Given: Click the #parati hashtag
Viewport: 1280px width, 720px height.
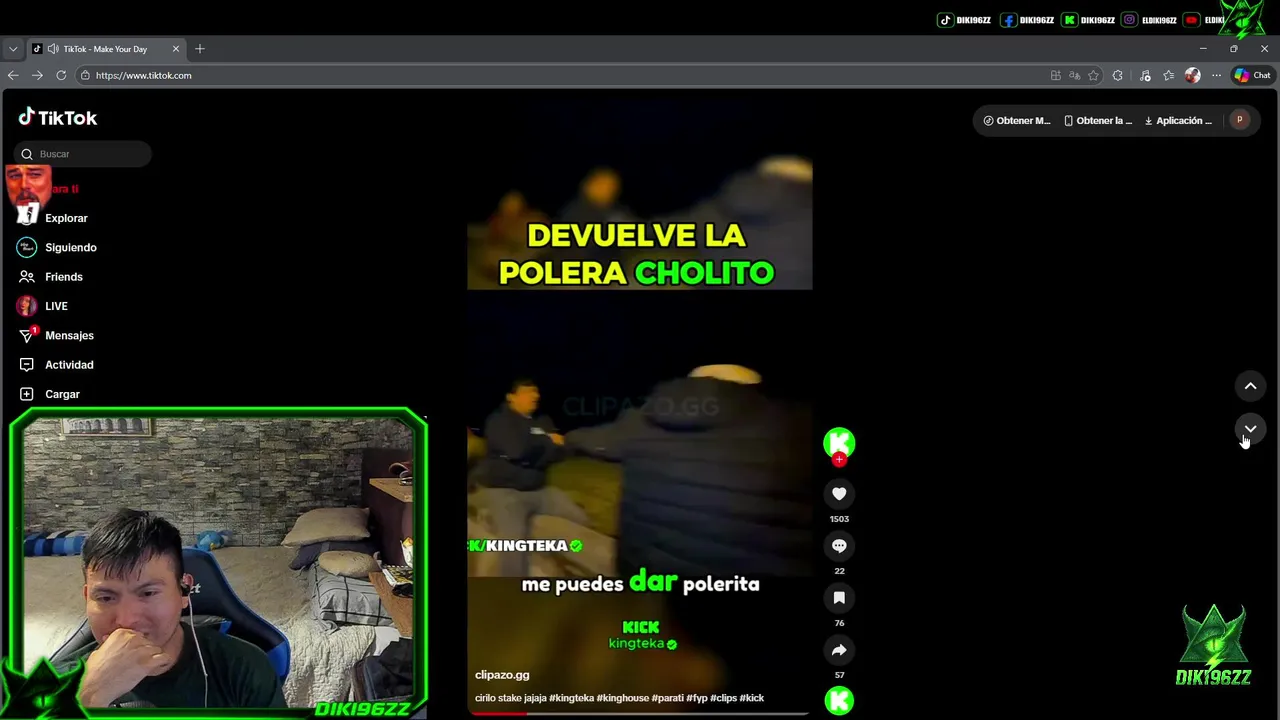Looking at the screenshot, I should (x=667, y=698).
